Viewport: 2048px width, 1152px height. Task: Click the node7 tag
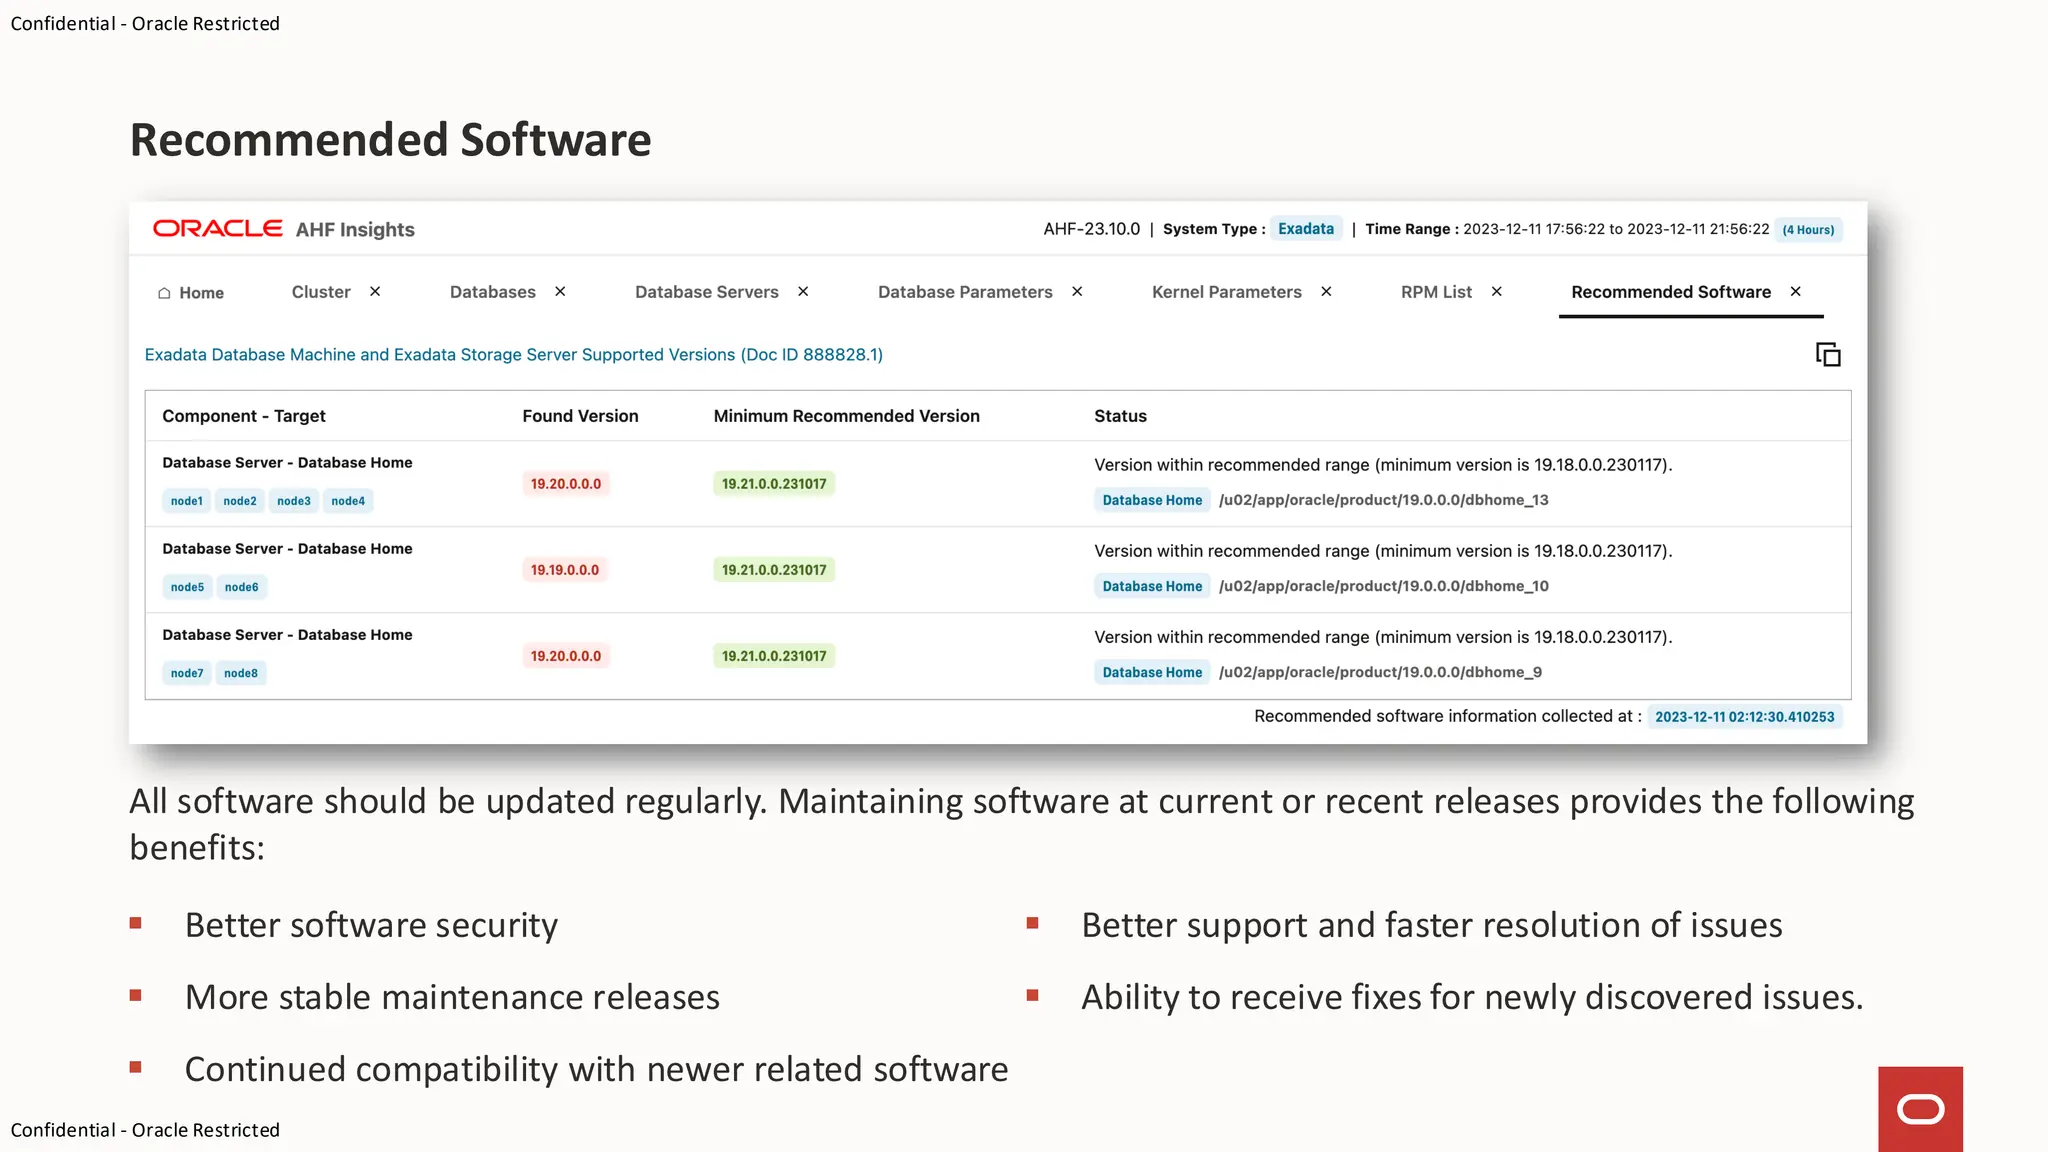(187, 673)
